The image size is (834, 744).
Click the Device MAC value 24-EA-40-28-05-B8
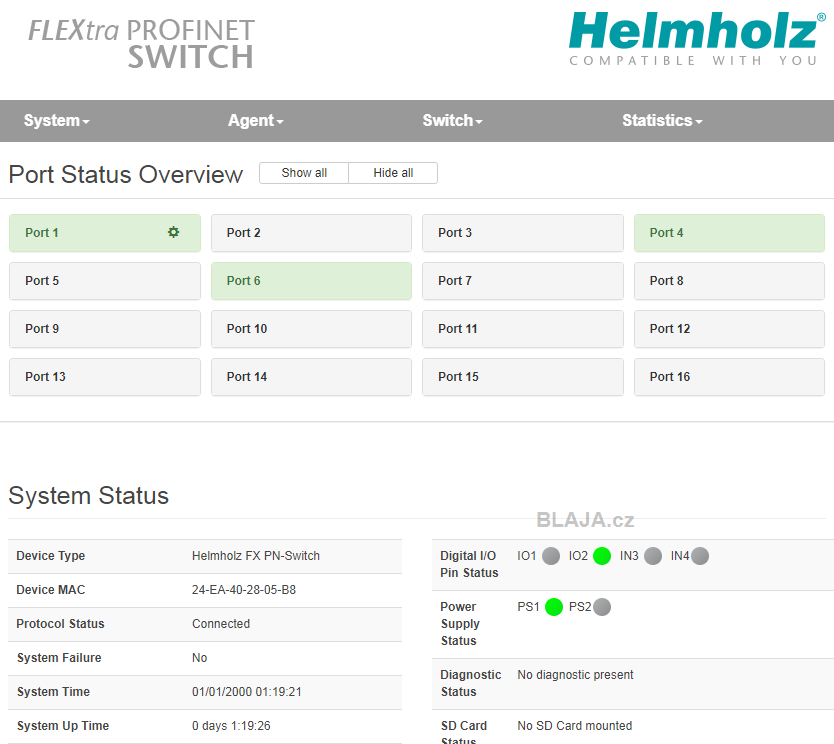[x=244, y=590]
